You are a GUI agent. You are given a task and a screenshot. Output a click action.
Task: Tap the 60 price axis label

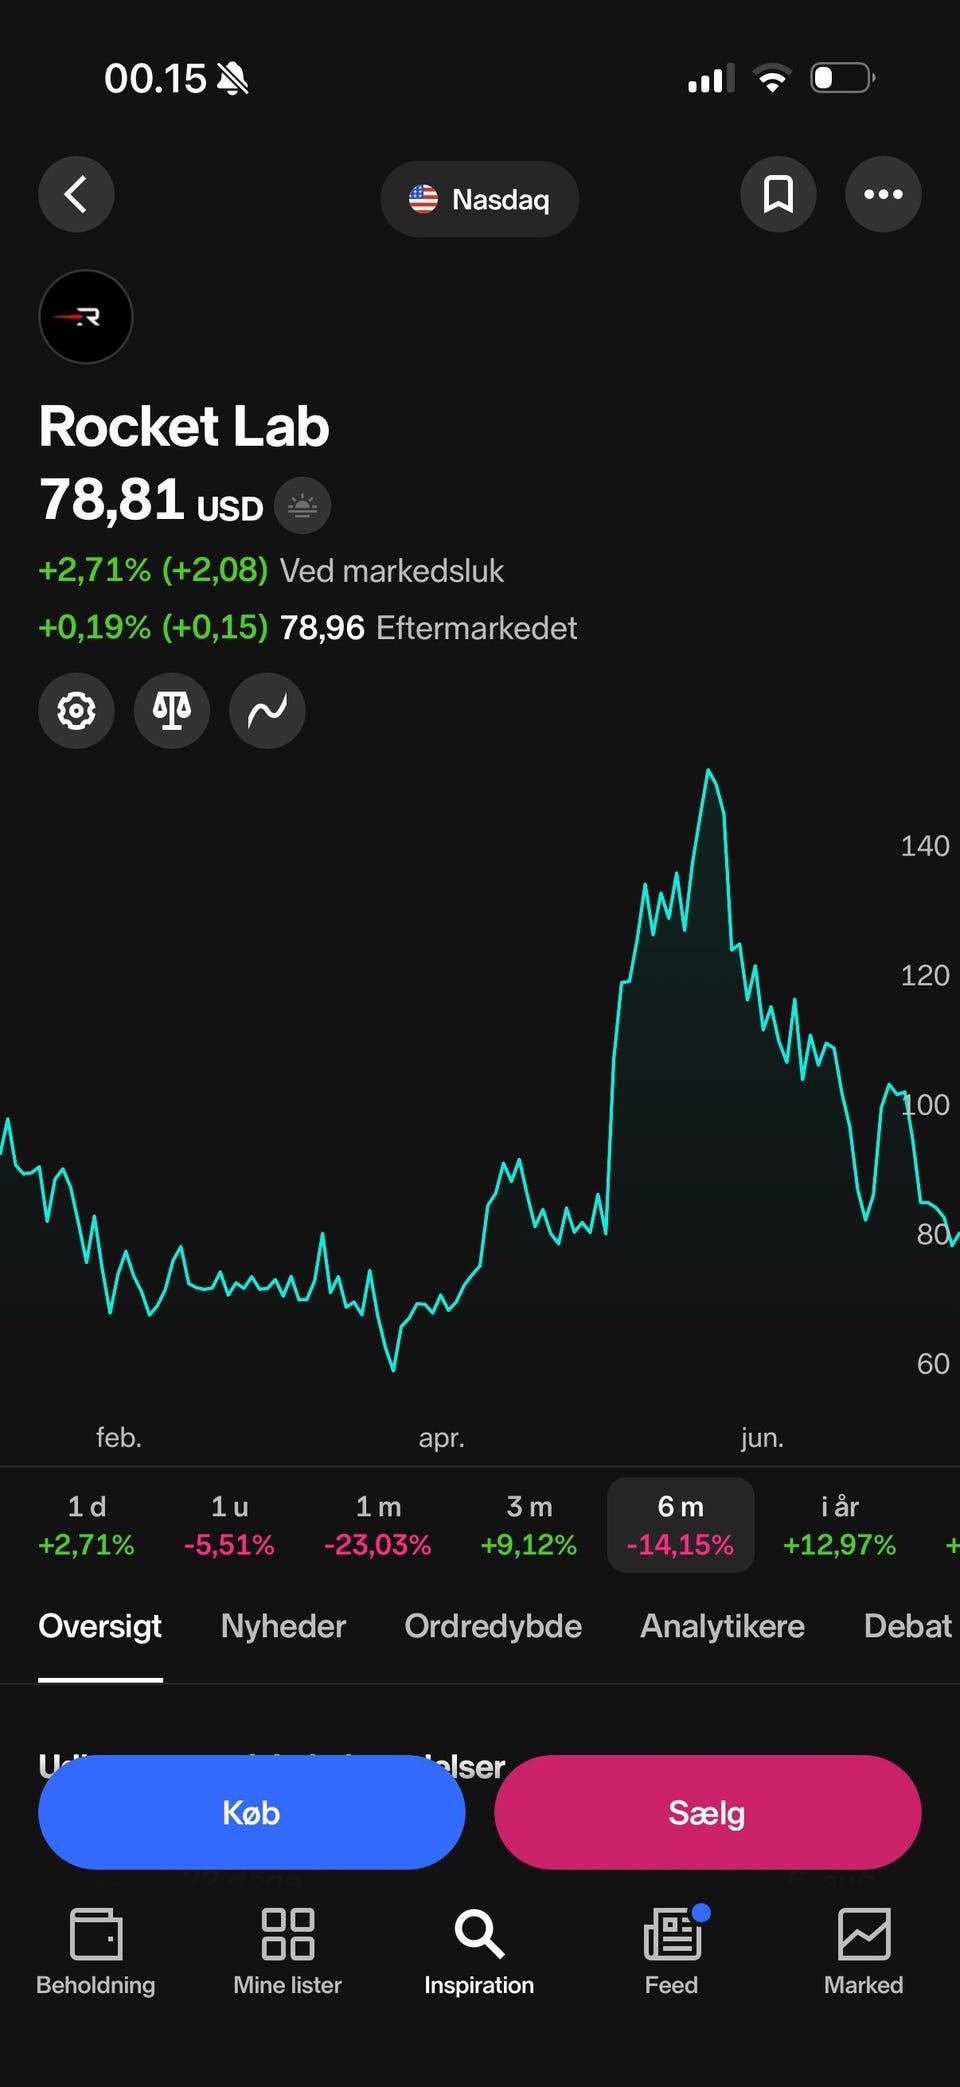(933, 1364)
